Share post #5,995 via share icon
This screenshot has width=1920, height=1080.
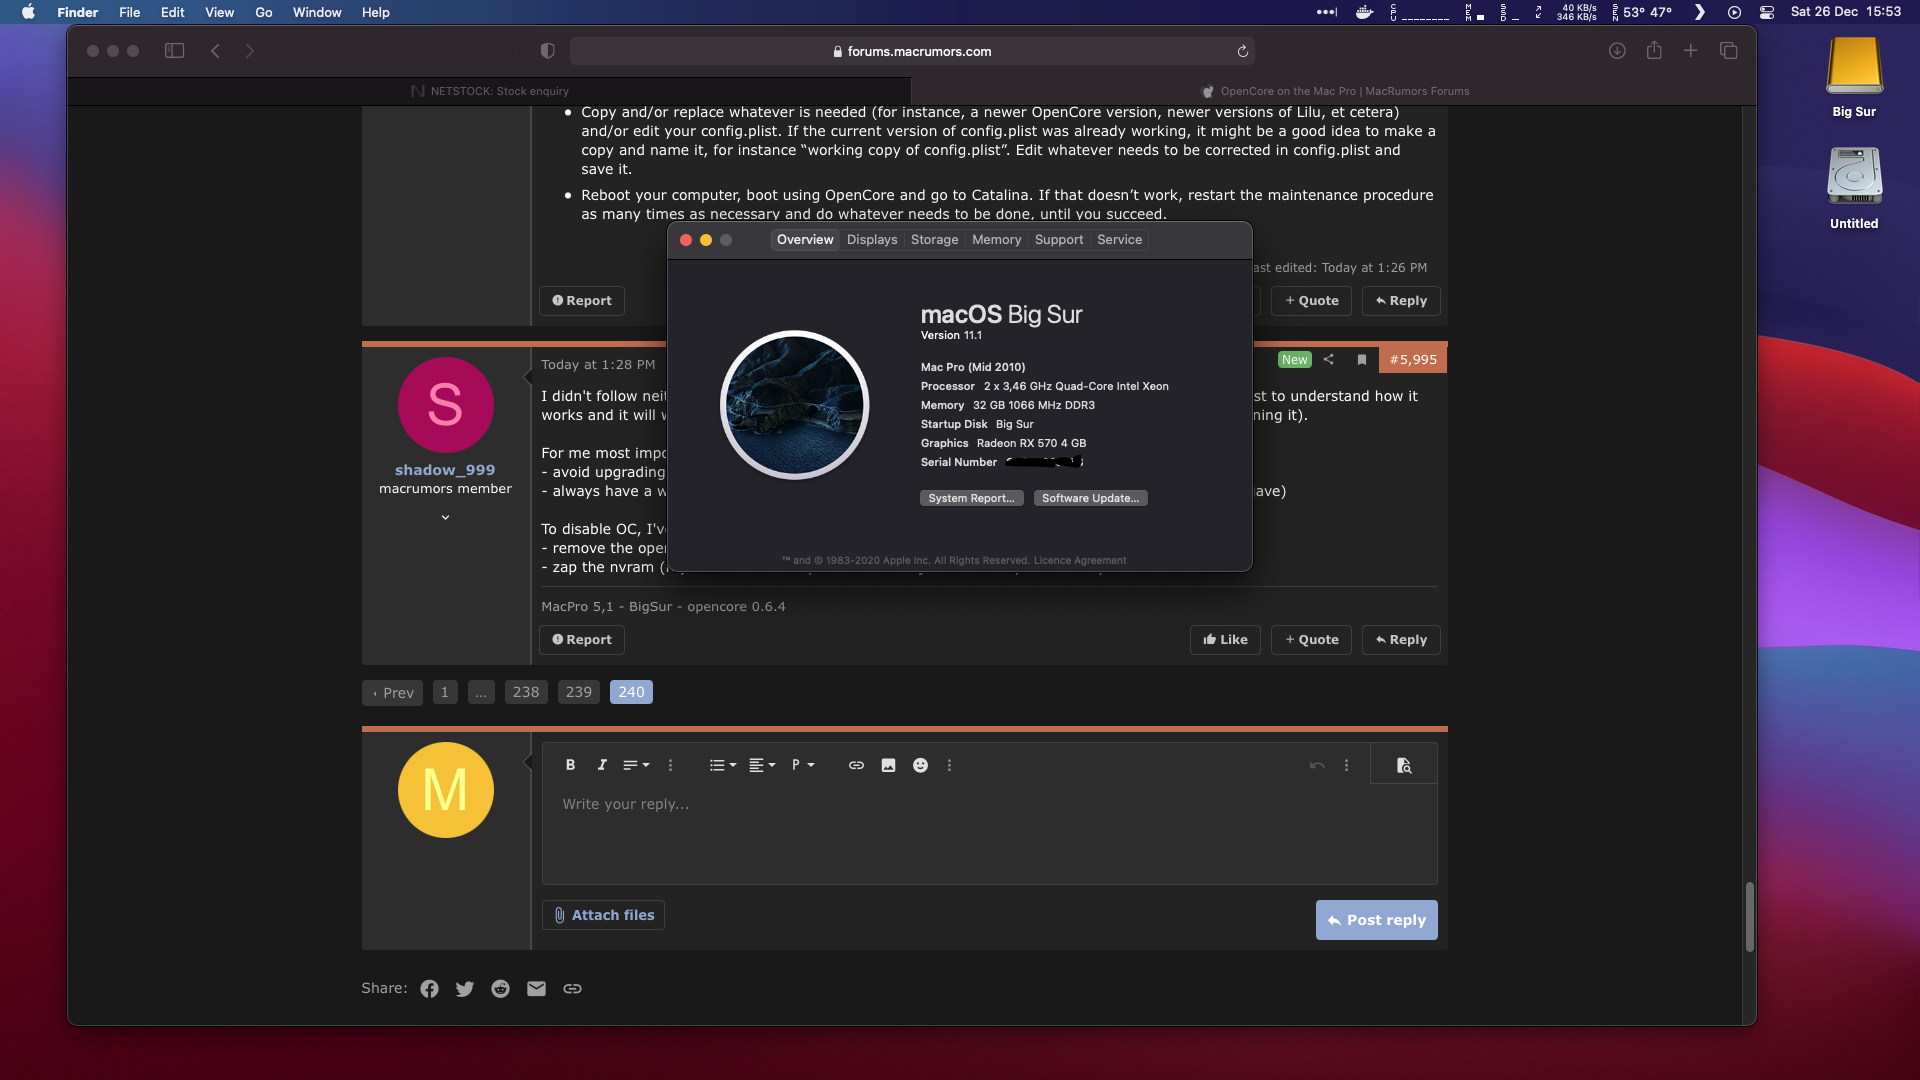coord(1328,360)
